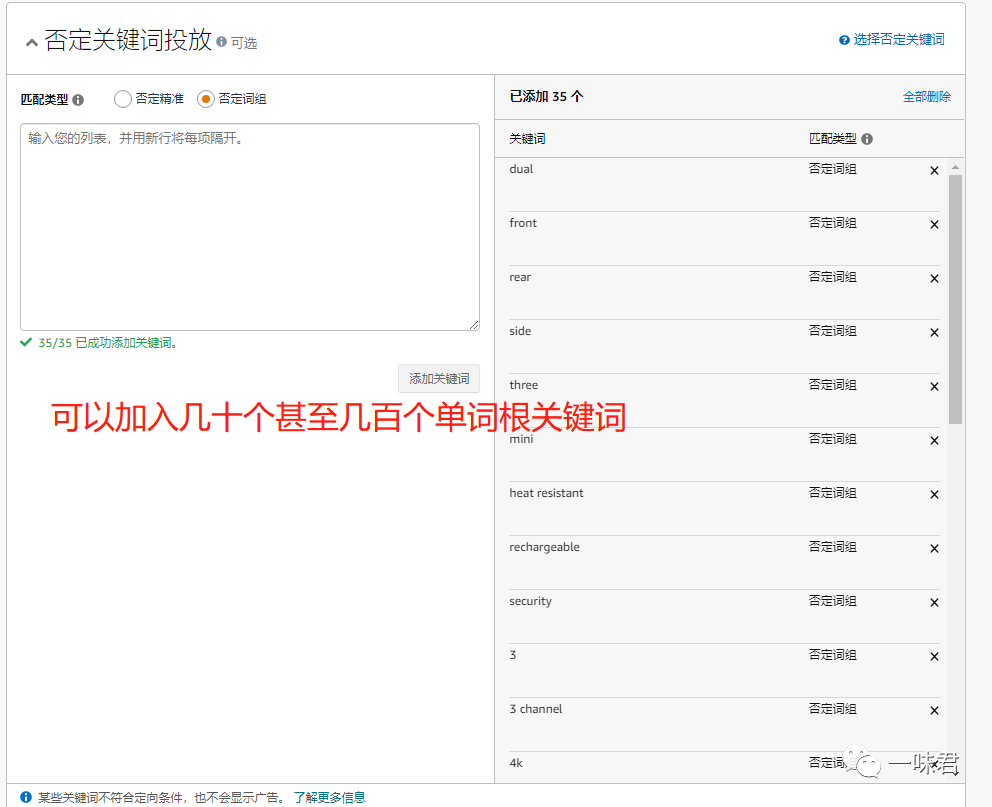Click the 'security' keyword text
The image size is (992, 807).
[530, 601]
